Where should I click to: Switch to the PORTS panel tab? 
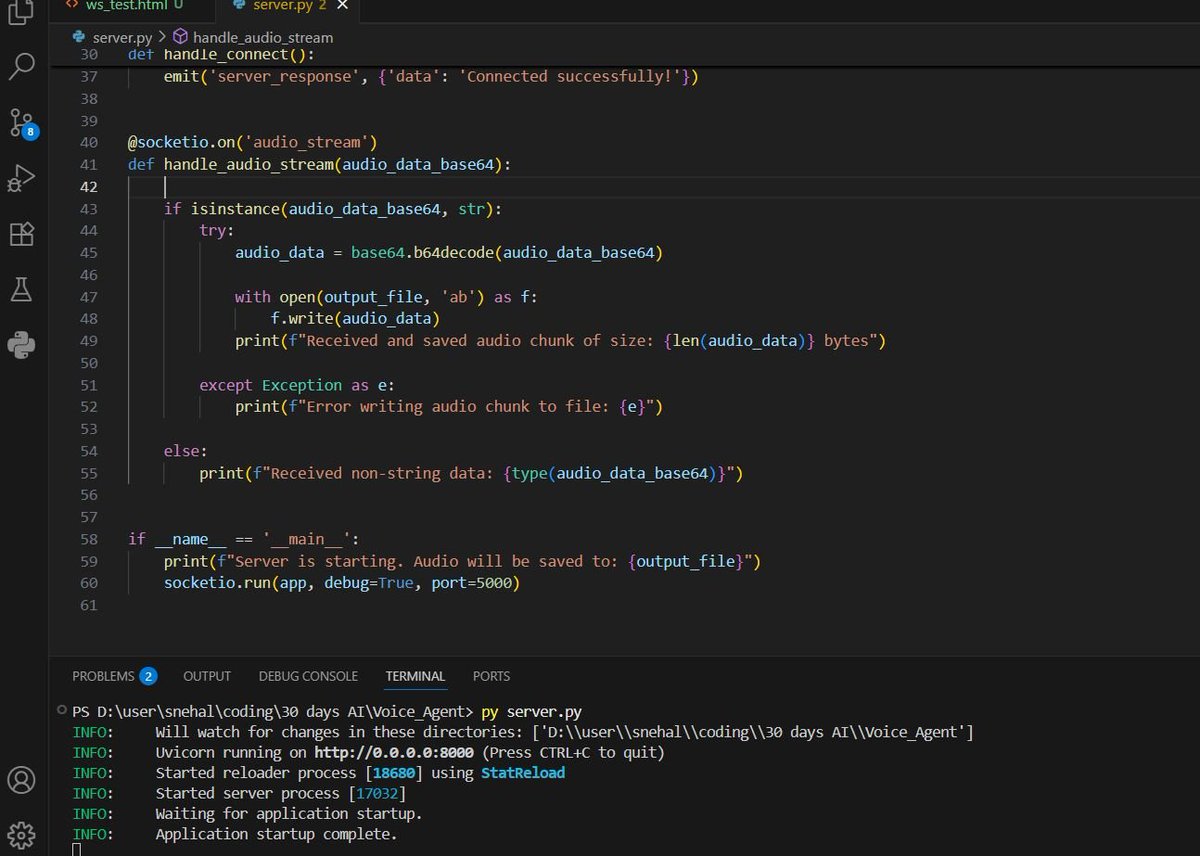[491, 676]
